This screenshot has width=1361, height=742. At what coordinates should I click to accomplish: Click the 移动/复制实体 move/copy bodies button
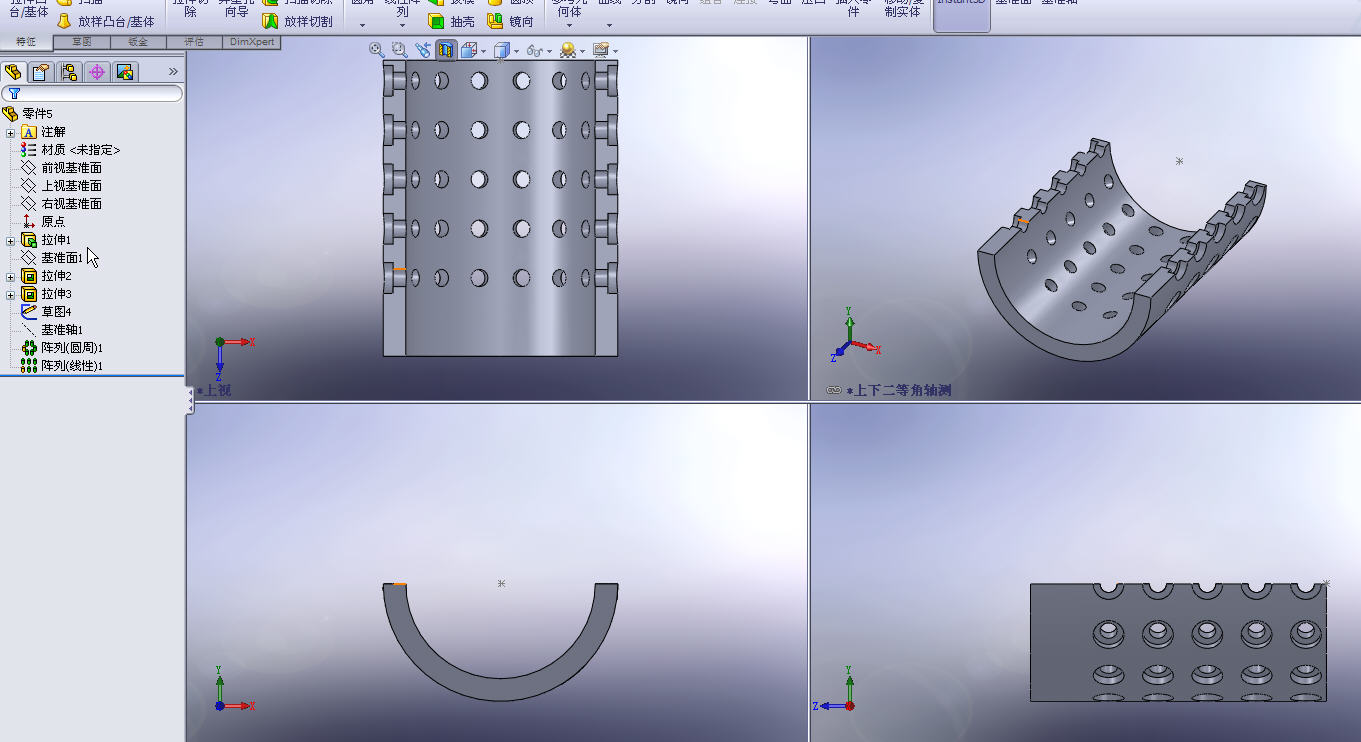click(902, 8)
